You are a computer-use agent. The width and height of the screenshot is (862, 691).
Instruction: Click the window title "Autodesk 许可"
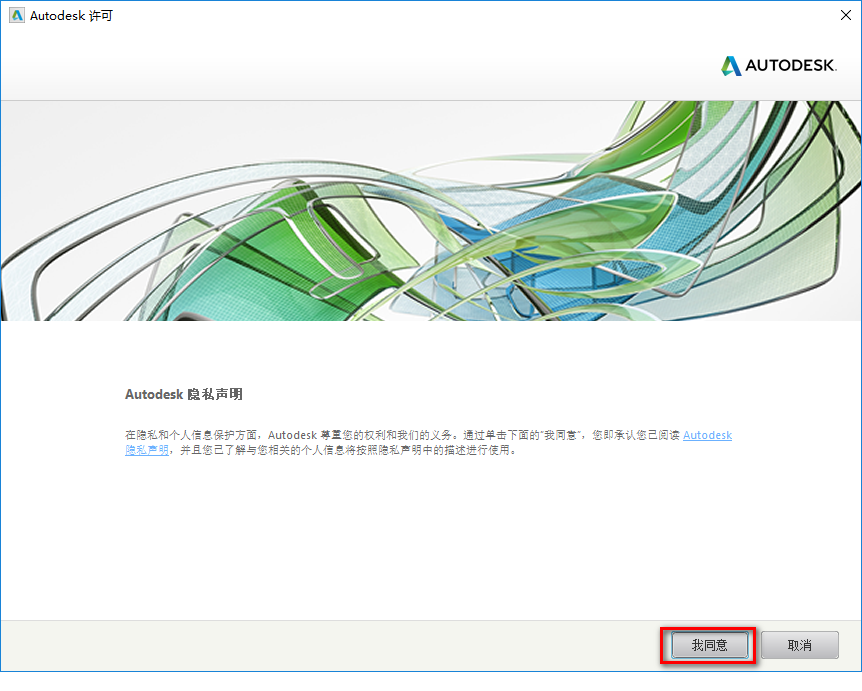point(70,15)
